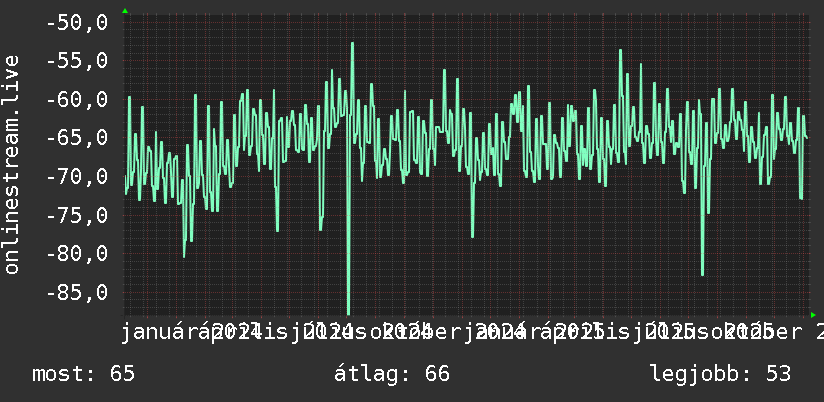Click the -60,0 Y-axis label

77,99
